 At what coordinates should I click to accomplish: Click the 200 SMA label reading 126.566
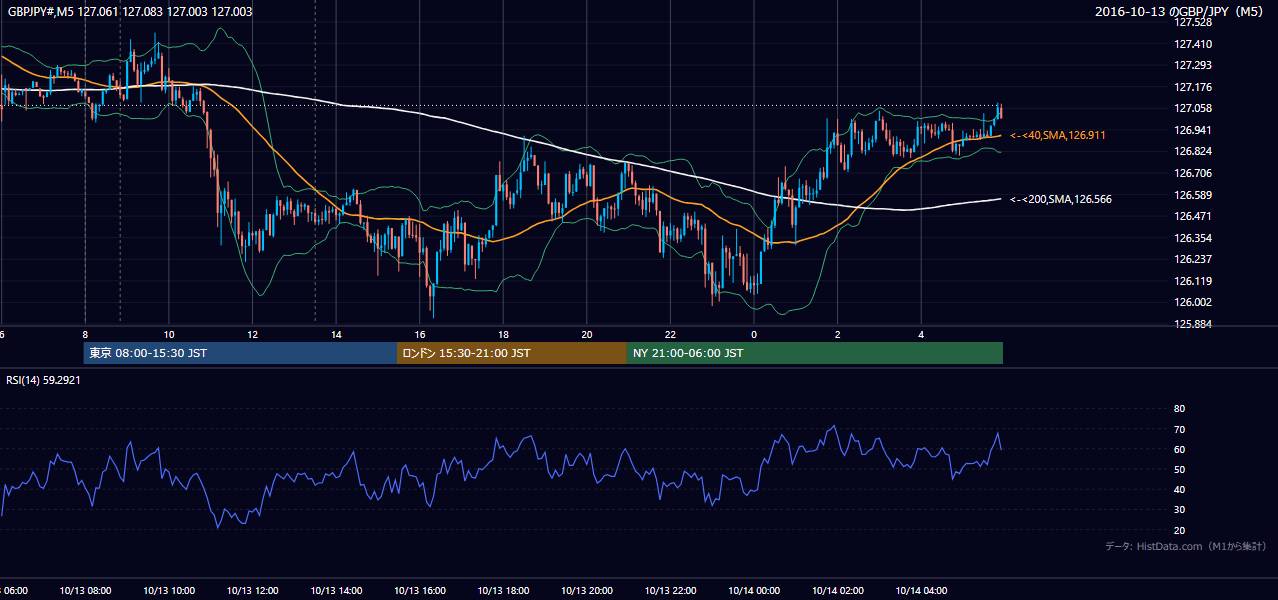(1061, 200)
